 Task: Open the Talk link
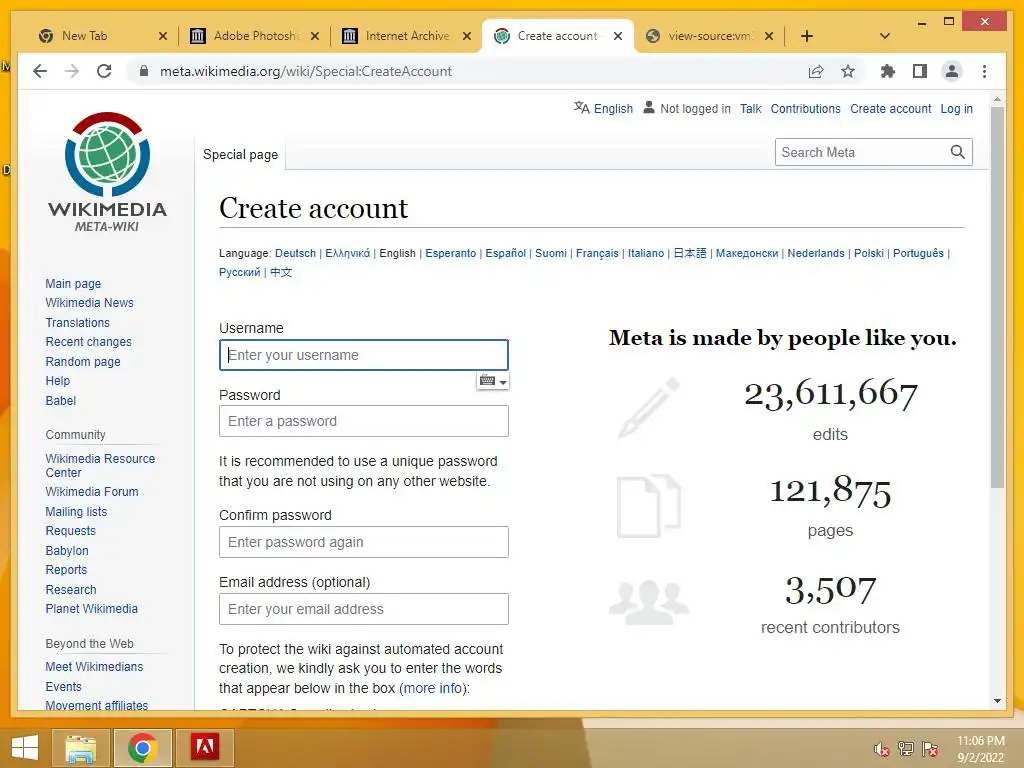point(750,108)
